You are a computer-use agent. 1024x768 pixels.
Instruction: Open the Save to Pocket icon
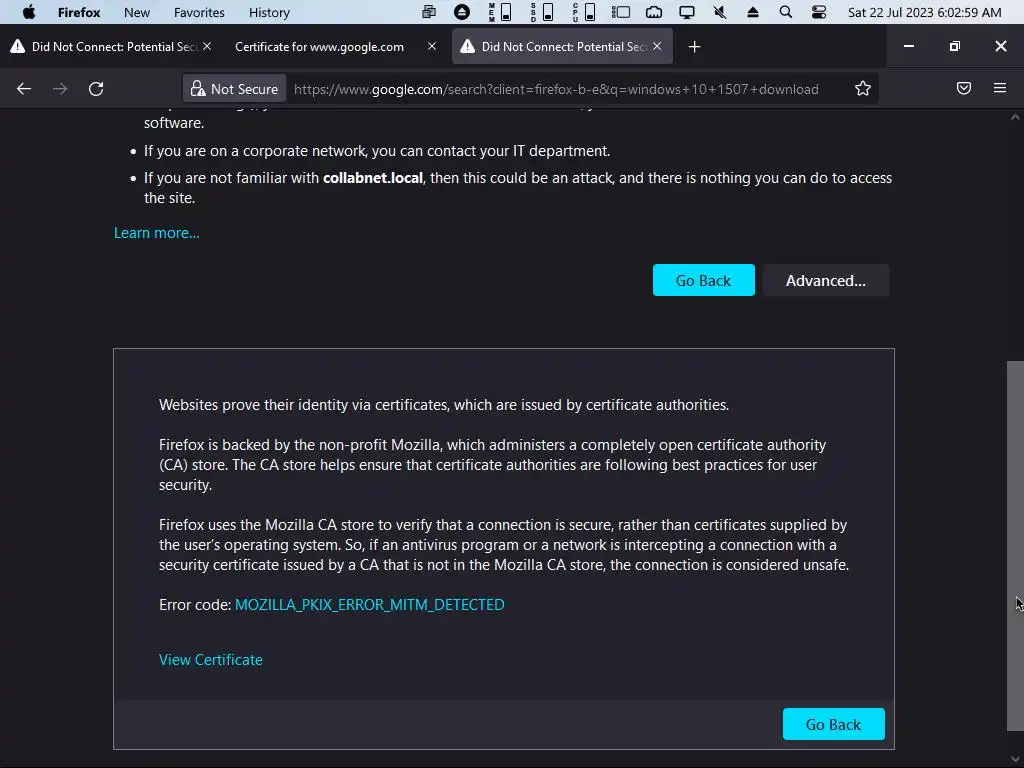pyautogui.click(x=964, y=88)
